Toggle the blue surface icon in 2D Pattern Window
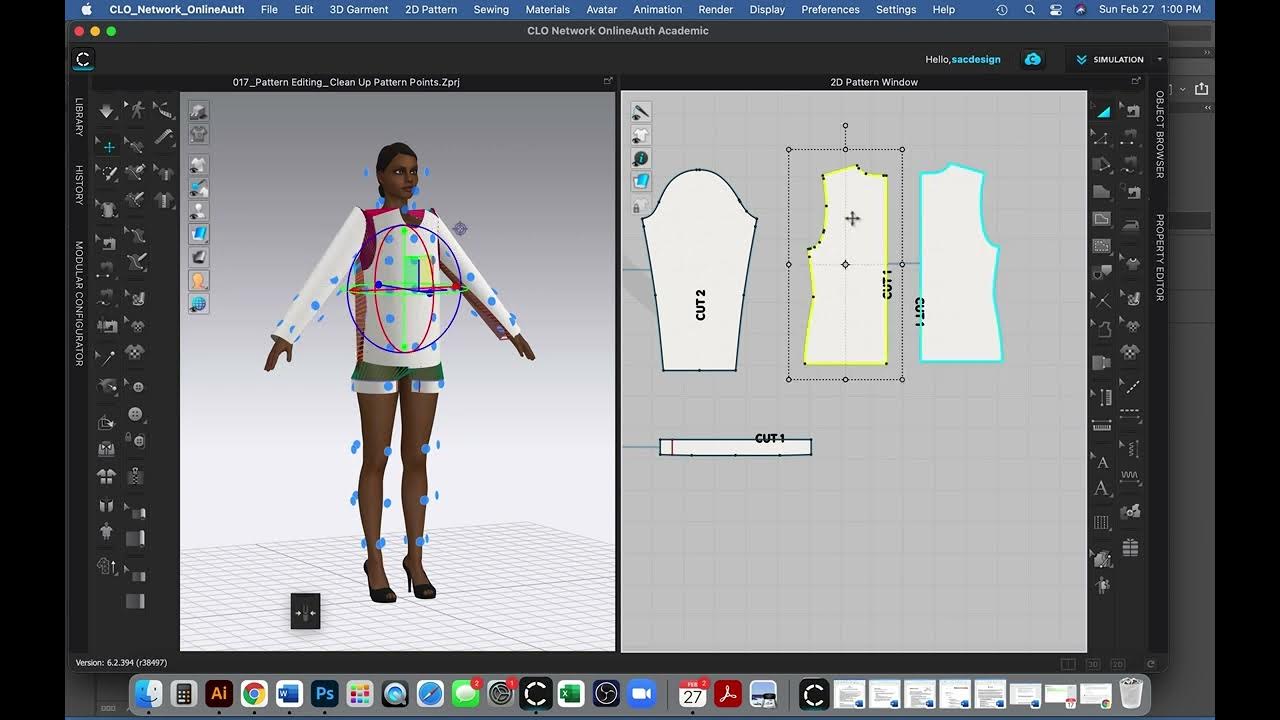Screen dimensions: 1280x720 tap(641, 181)
